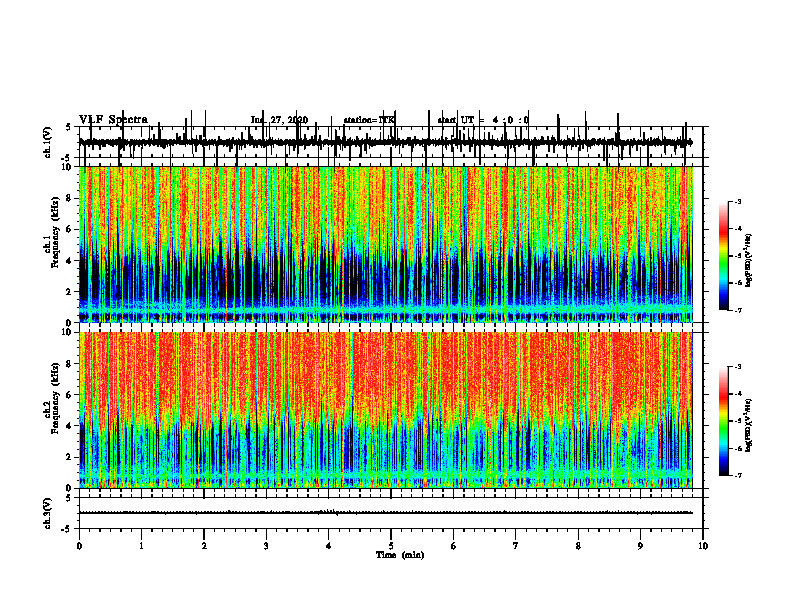Click the x-axis tick label "5"
The image size is (792, 612).
(391, 546)
